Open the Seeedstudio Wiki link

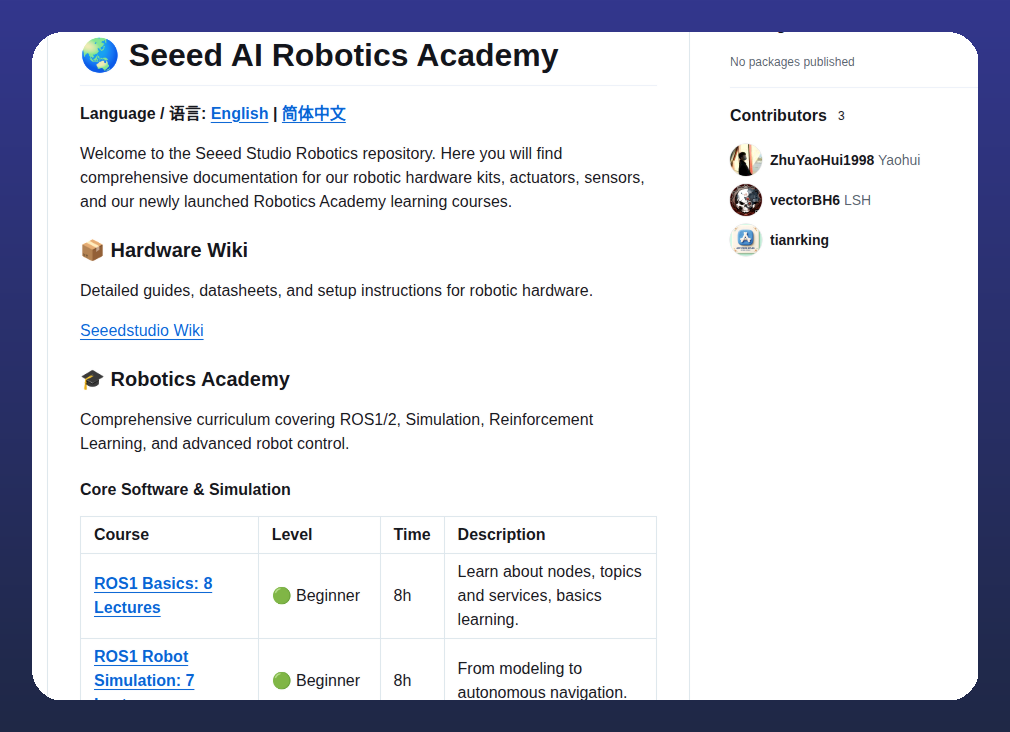pyautogui.click(x=142, y=331)
